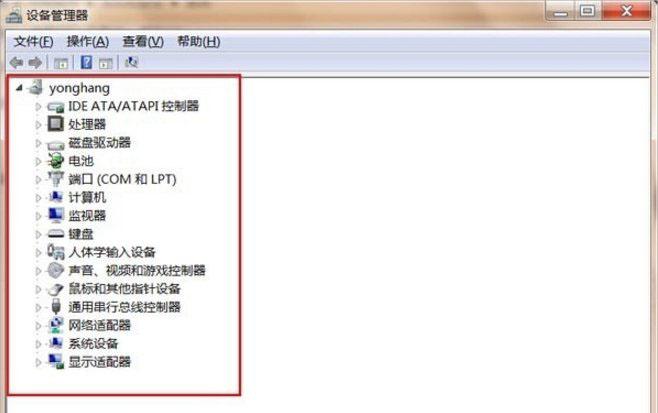This screenshot has height=413, width=658.
Task: Select the 端口 (COM 和 LPT) item
Action: (122, 179)
